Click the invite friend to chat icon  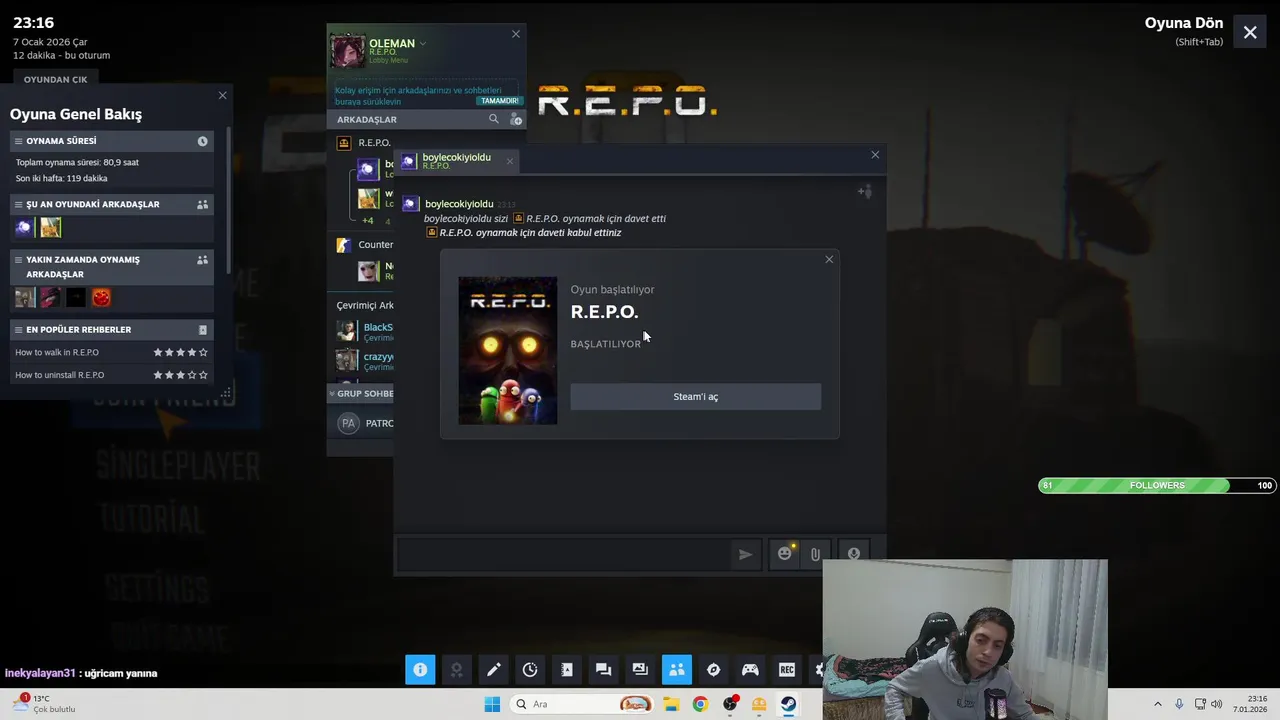[864, 191]
